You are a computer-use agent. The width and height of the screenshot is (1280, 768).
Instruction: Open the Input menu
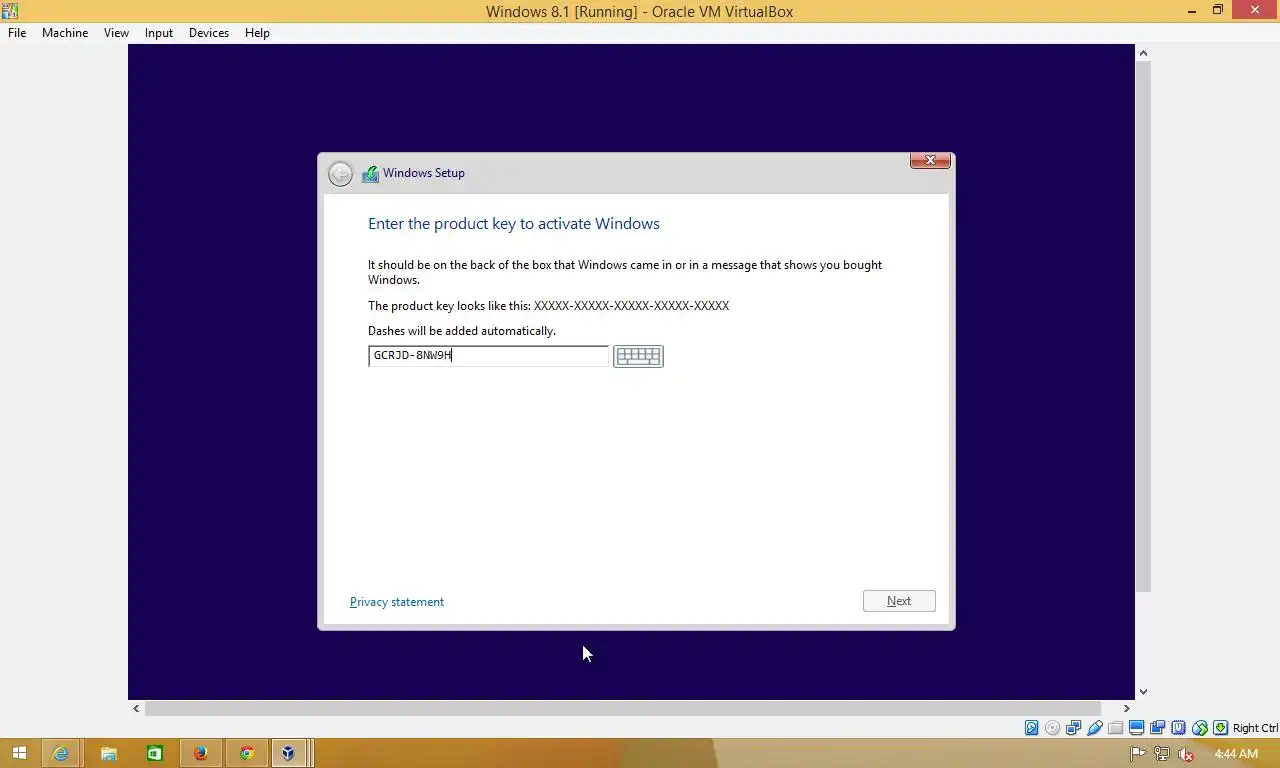point(158,33)
